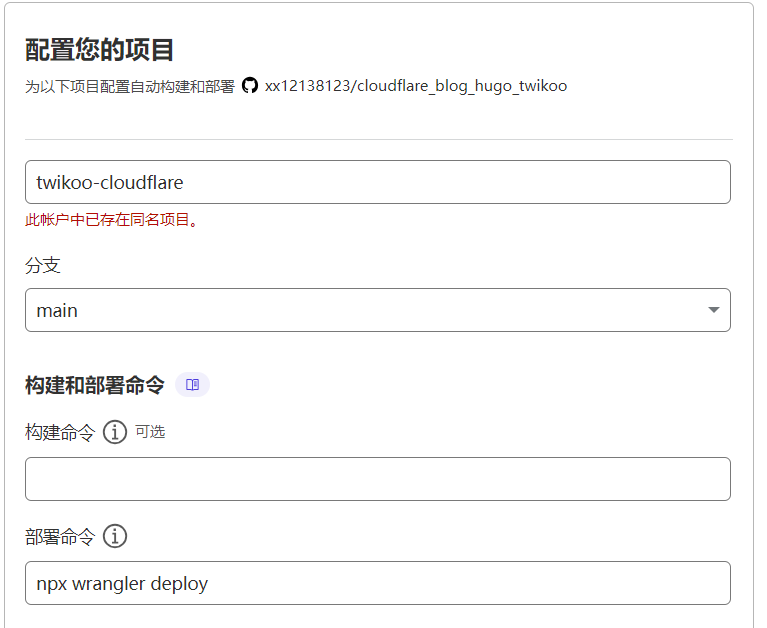Click the subtitle 为以下项目配置自动构建和部署
This screenshot has width=767, height=628.
tap(130, 87)
